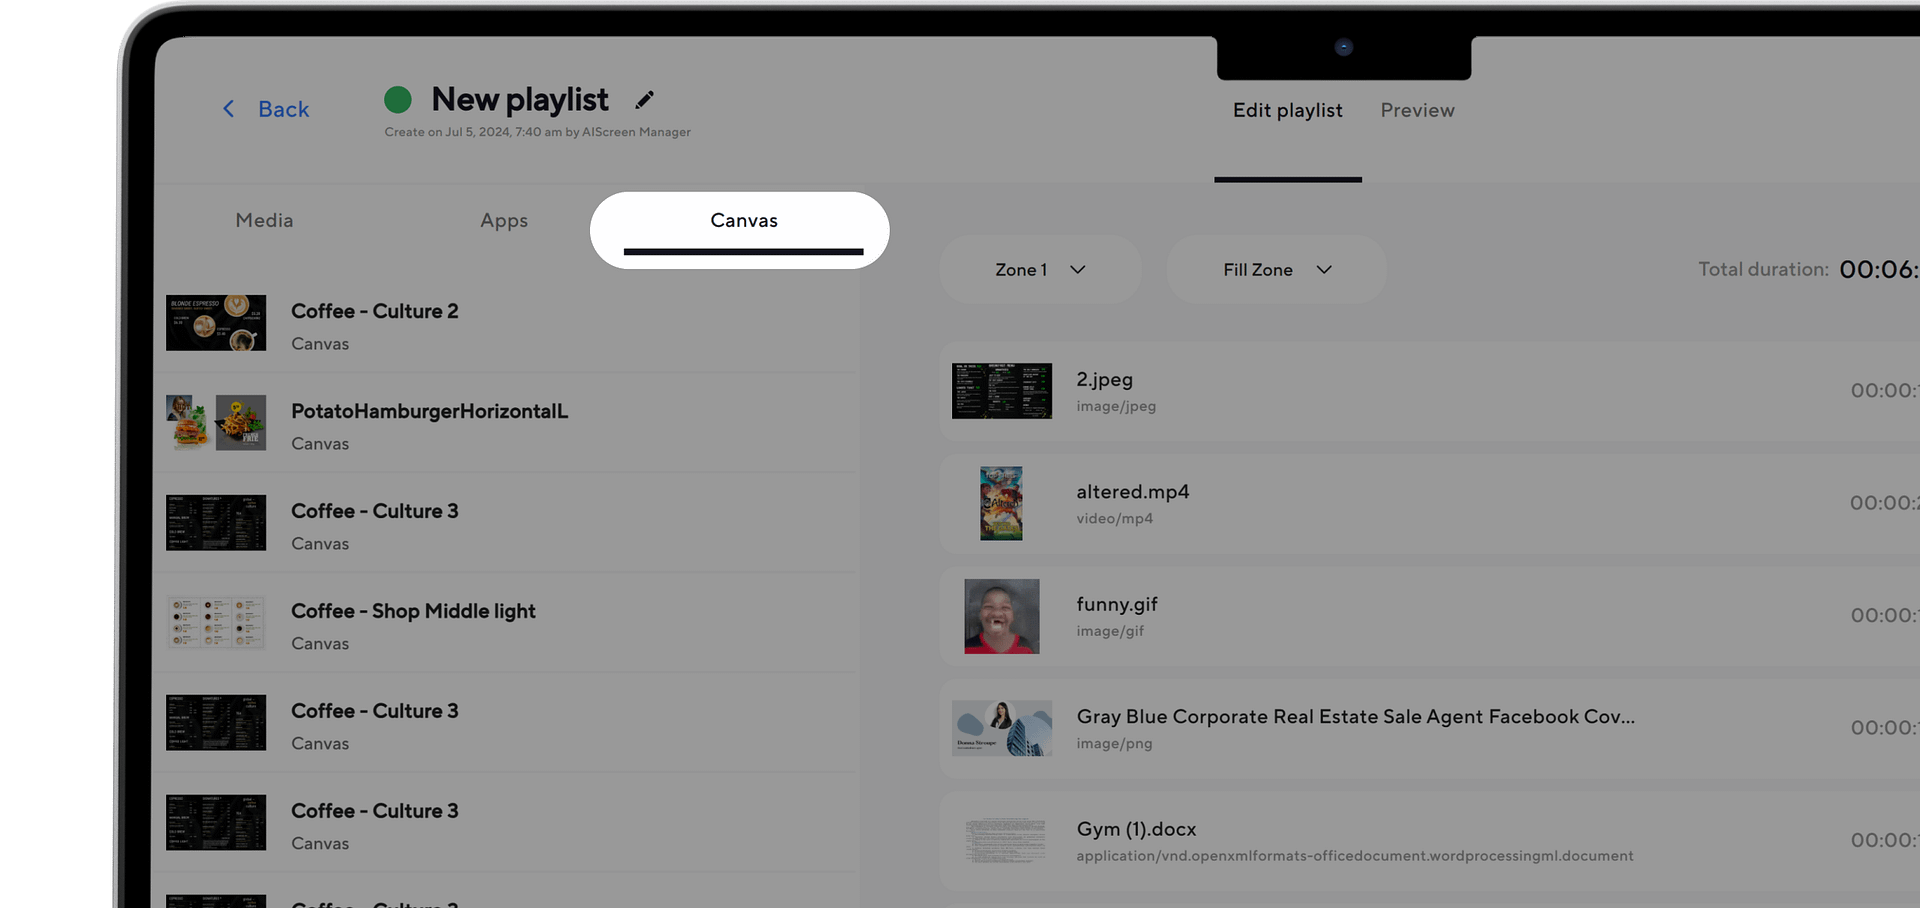Click the 'Gray Blue Corporate Real Estate Sale Agent' title
Screen dimensions: 1920x908
(x=1356, y=717)
